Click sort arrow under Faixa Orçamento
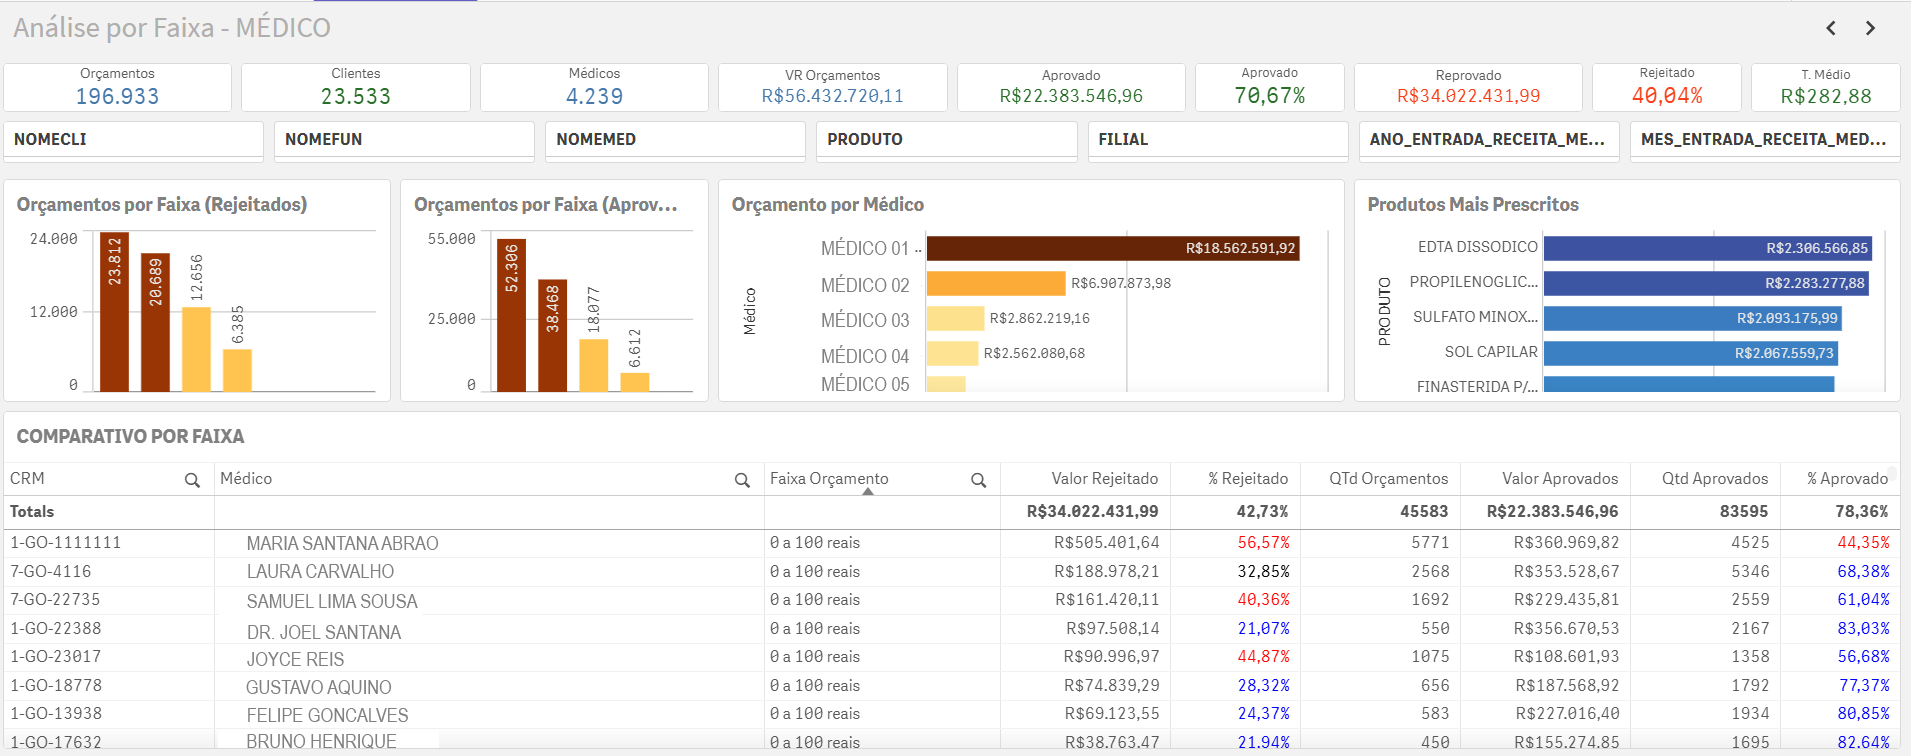The width and height of the screenshot is (1911, 756). pyautogui.click(x=868, y=492)
